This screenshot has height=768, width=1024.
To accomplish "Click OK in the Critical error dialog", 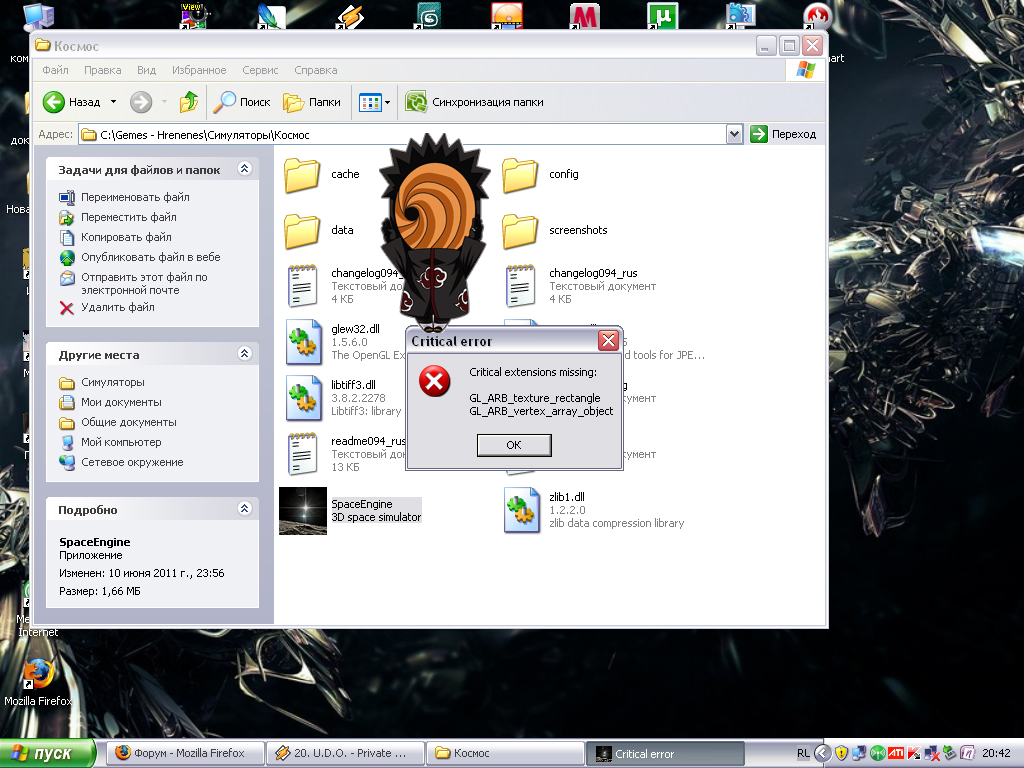I will pos(514,445).
